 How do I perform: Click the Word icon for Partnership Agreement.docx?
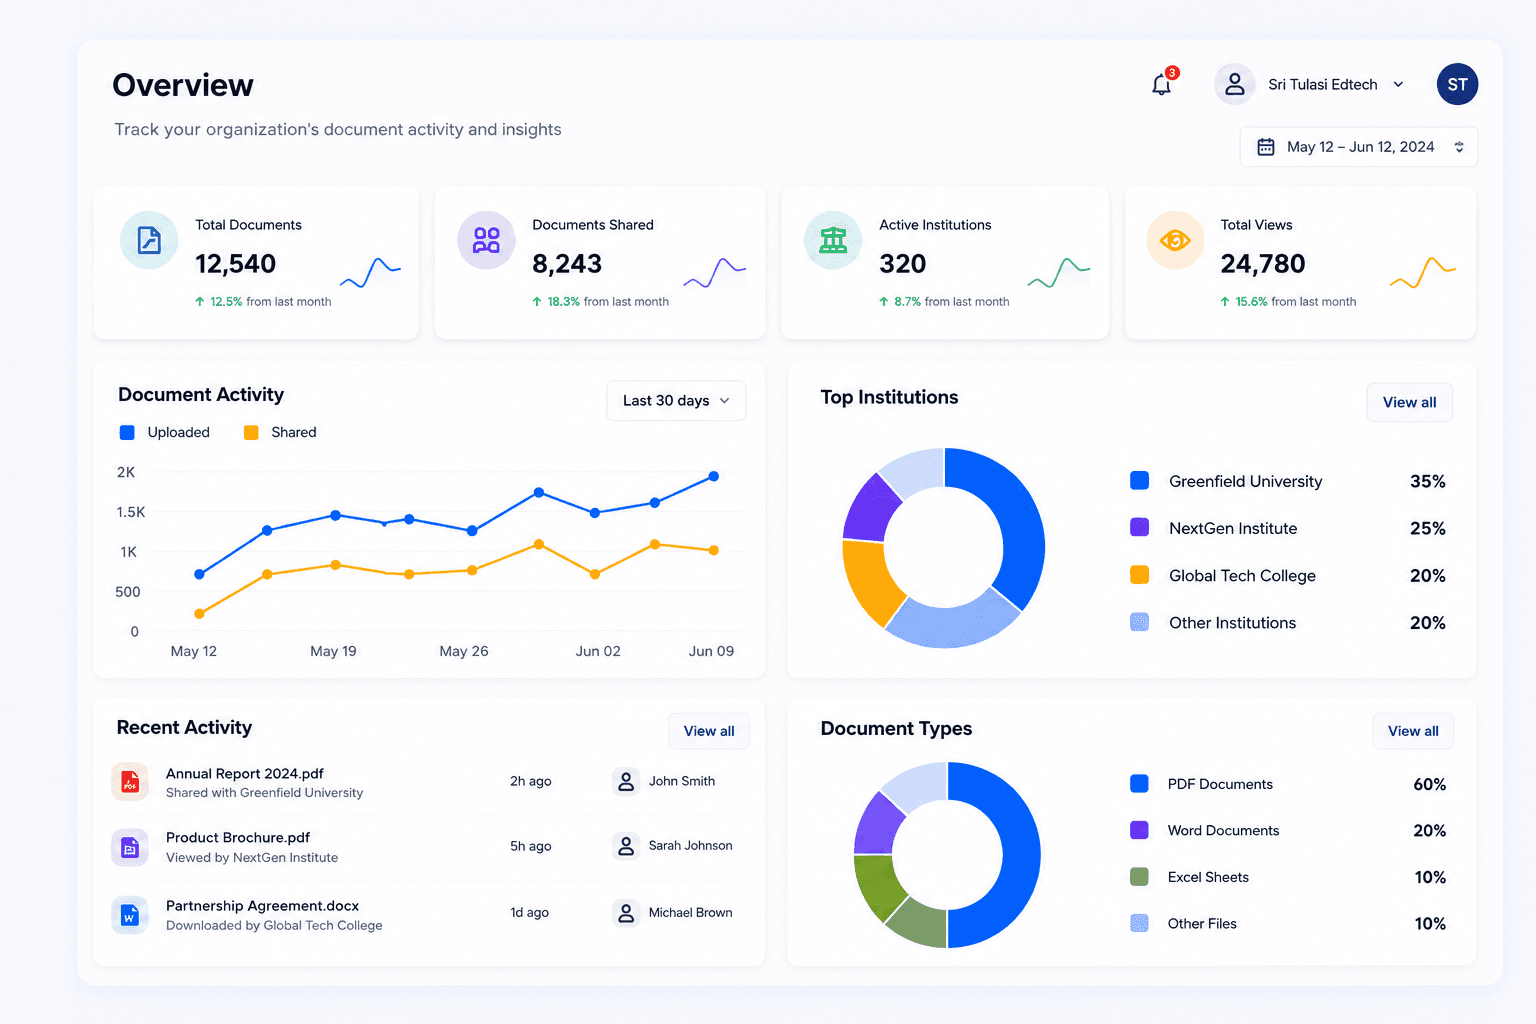point(130,914)
